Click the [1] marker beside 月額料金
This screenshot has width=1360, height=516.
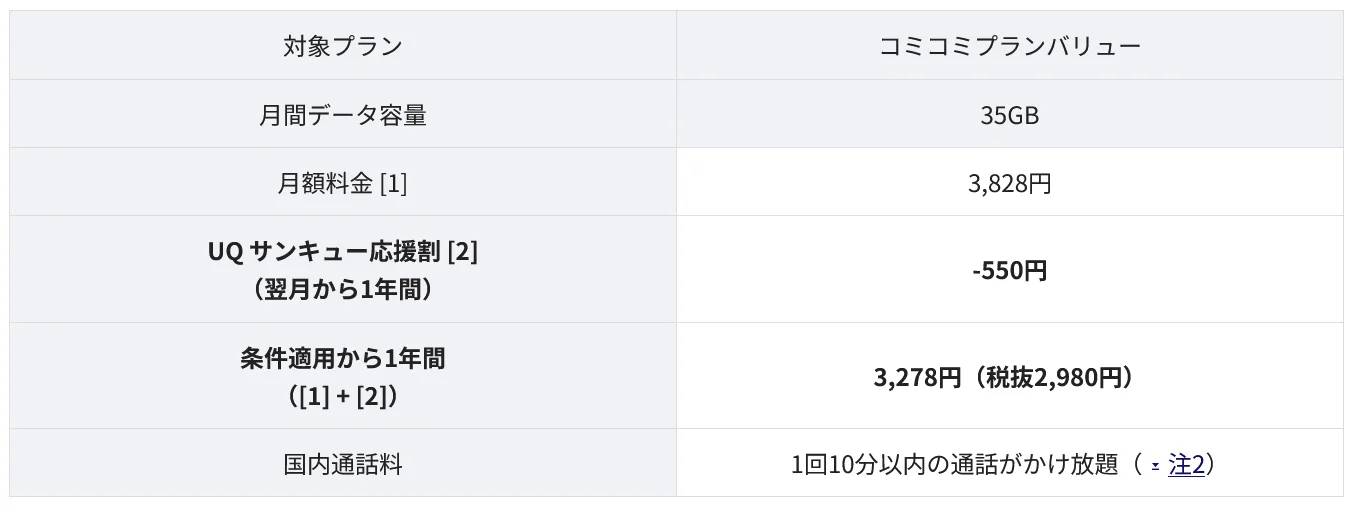(x=394, y=184)
